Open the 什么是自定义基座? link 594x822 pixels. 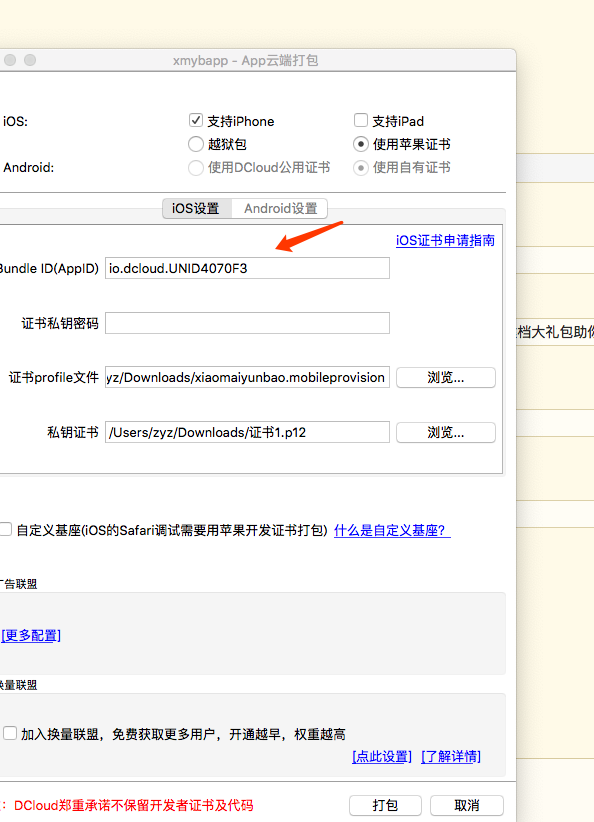[392, 531]
